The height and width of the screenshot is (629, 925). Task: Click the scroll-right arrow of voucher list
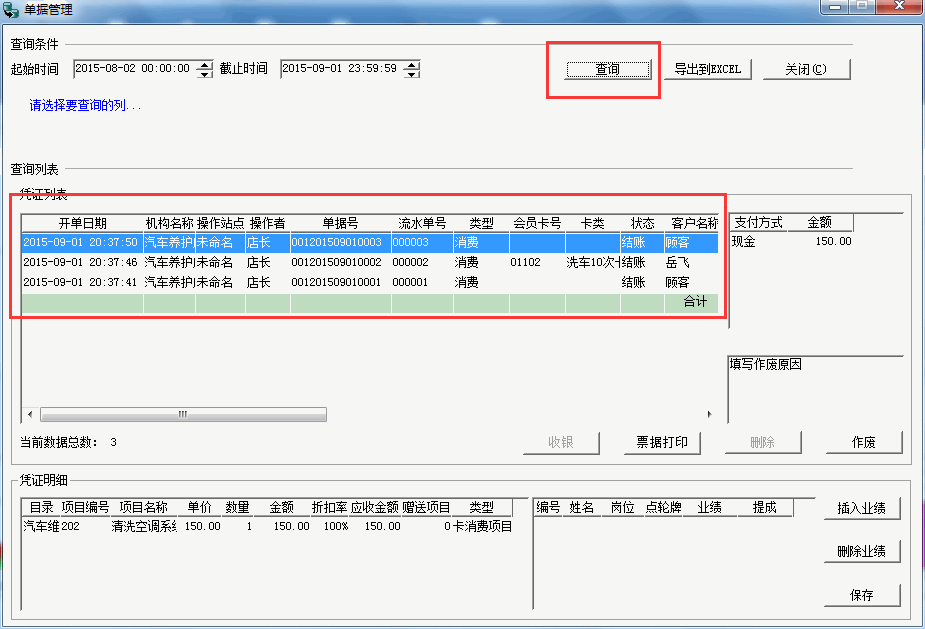(710, 414)
